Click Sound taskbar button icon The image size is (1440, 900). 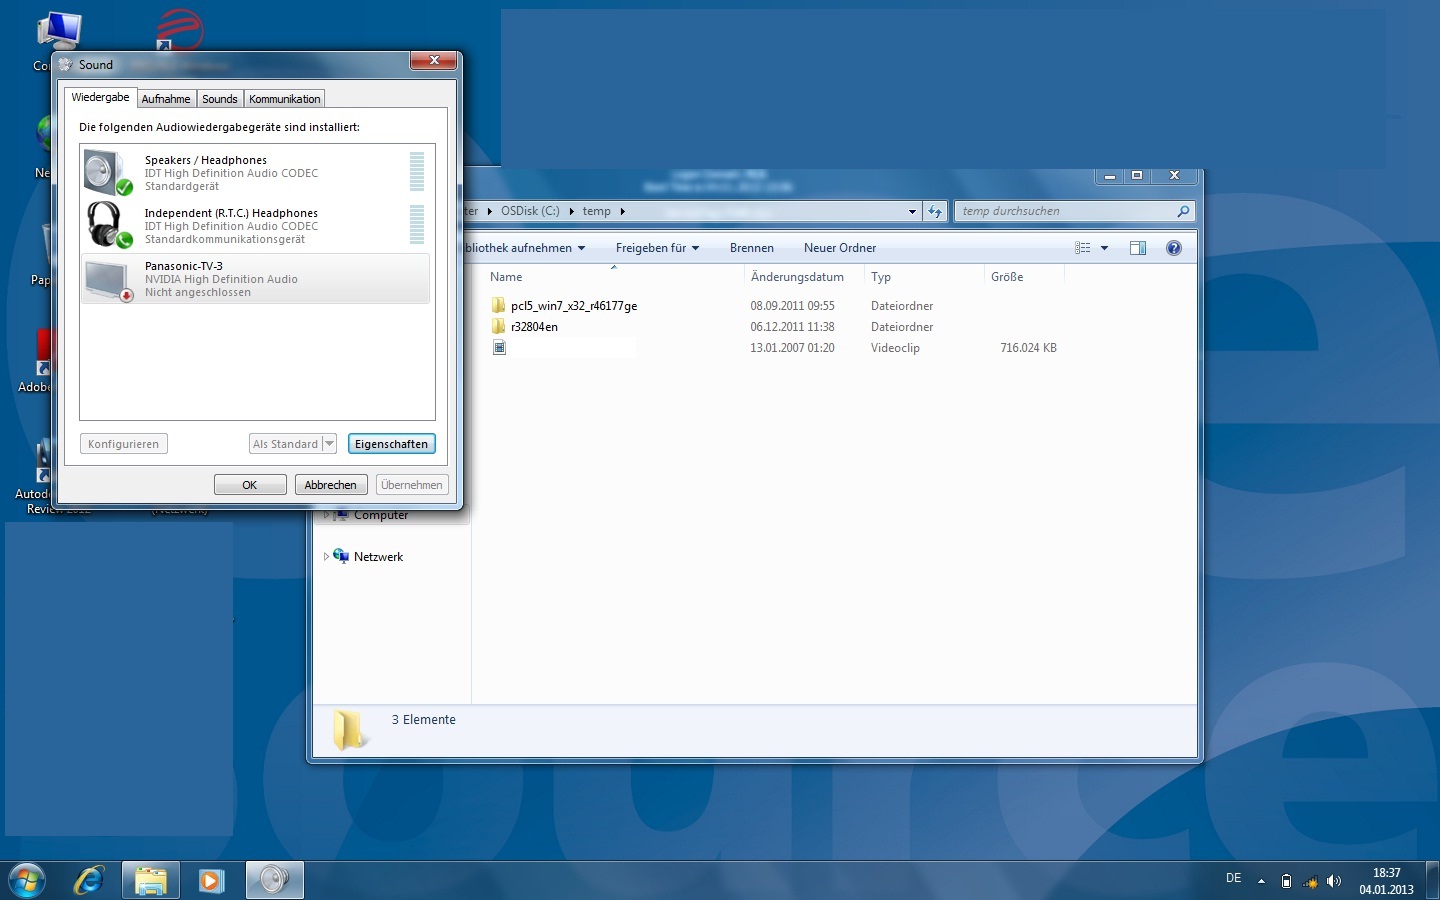274,881
